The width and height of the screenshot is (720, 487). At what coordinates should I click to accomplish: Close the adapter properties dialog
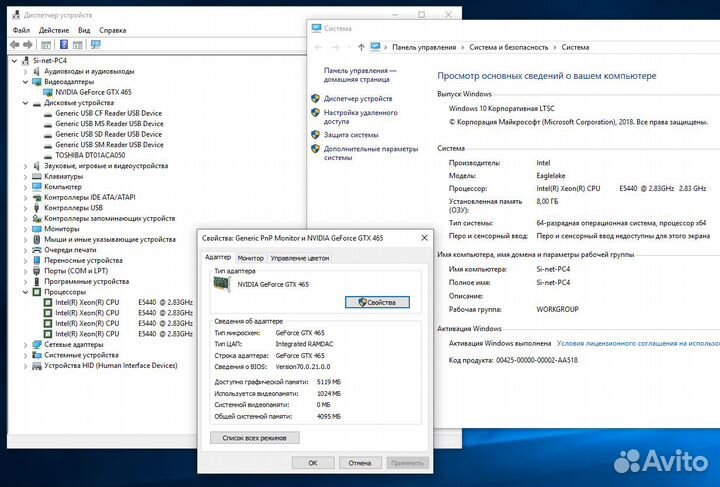click(424, 238)
